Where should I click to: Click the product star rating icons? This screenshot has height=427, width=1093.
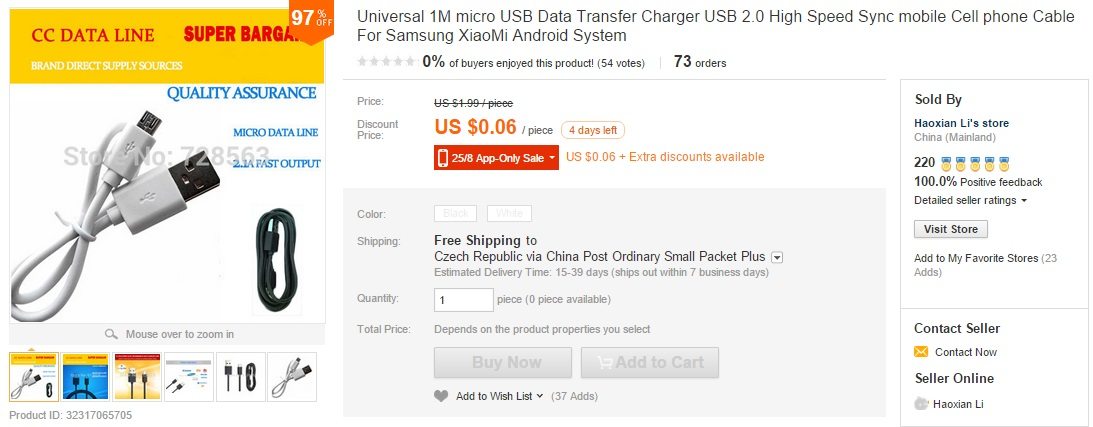[386, 62]
